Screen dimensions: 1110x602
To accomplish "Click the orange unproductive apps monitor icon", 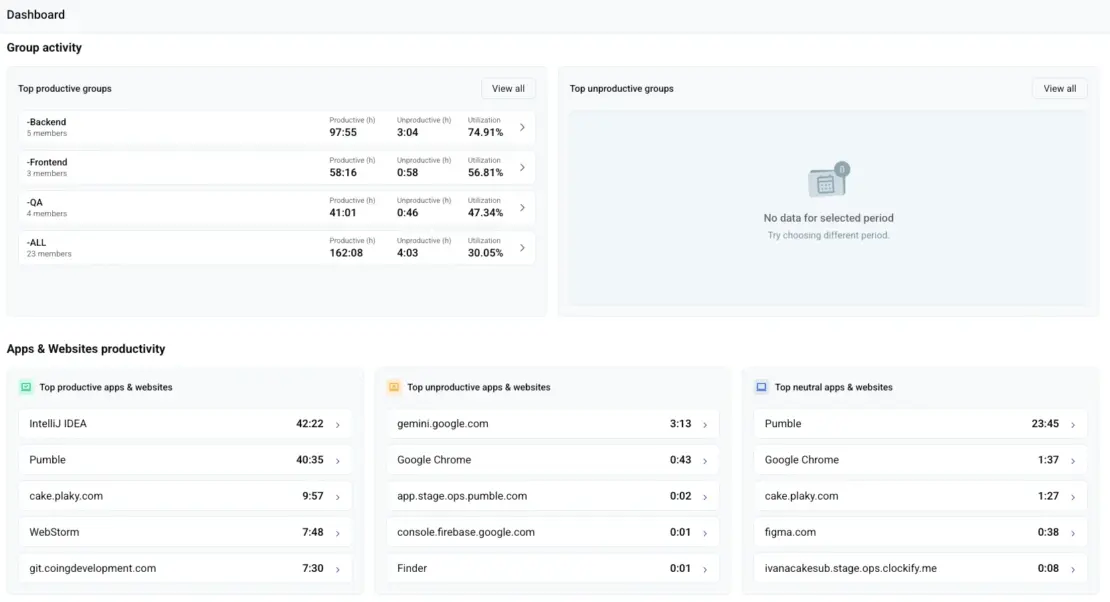I will [x=394, y=387].
